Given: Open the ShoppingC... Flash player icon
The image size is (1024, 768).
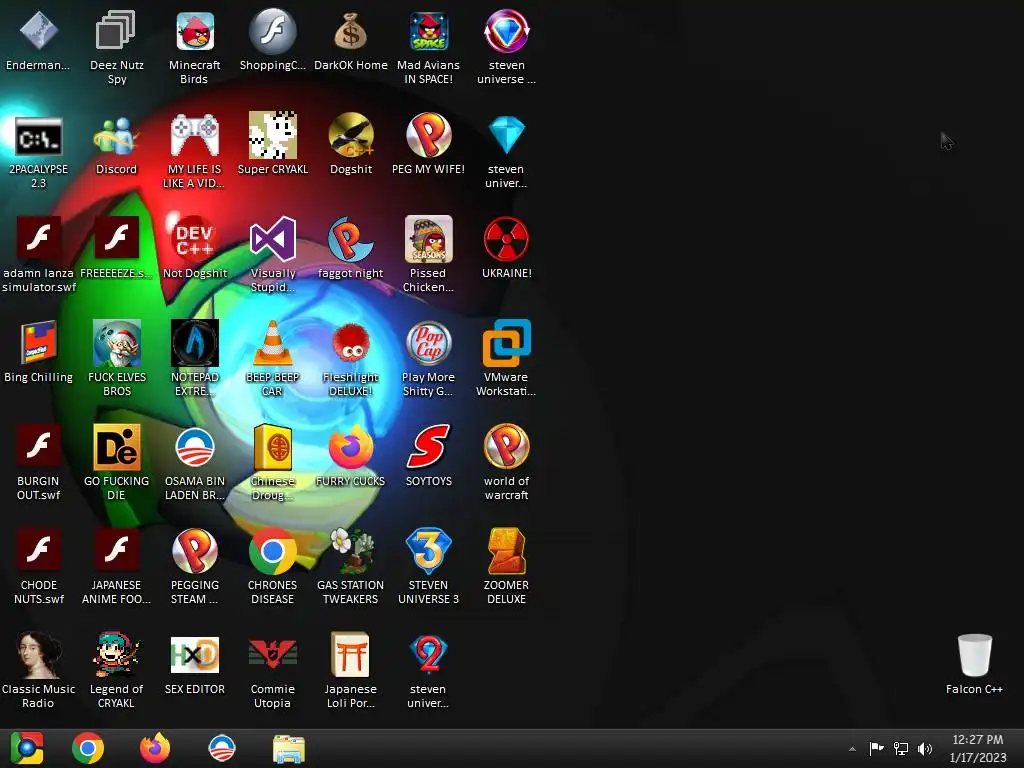Looking at the screenshot, I should [x=272, y=31].
